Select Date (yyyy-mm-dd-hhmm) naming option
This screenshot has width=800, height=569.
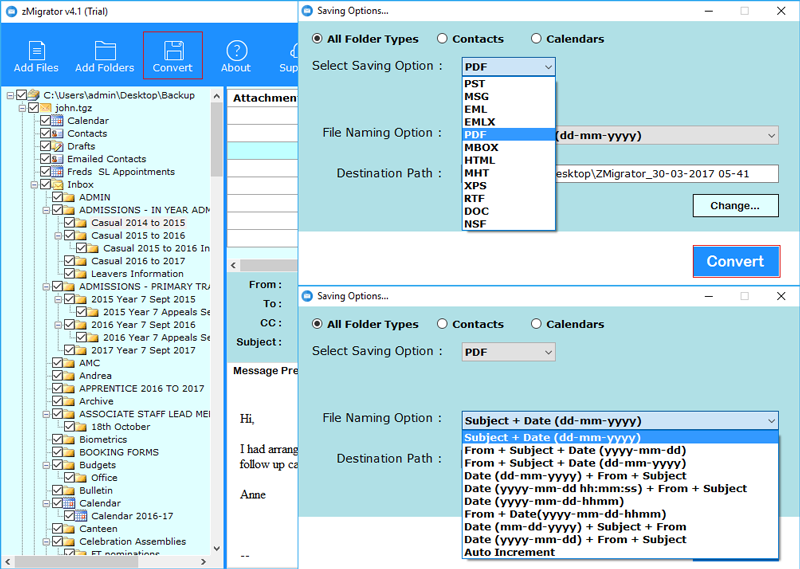pos(620,501)
